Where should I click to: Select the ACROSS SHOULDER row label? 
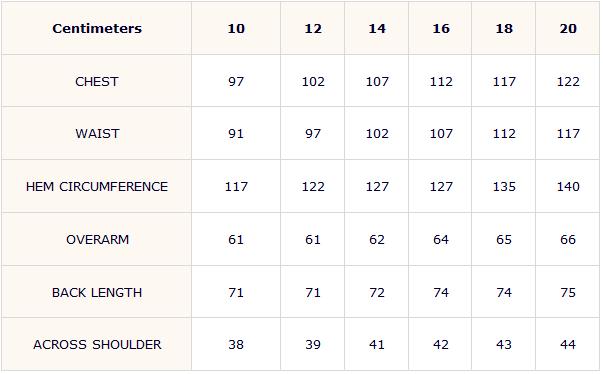point(97,344)
